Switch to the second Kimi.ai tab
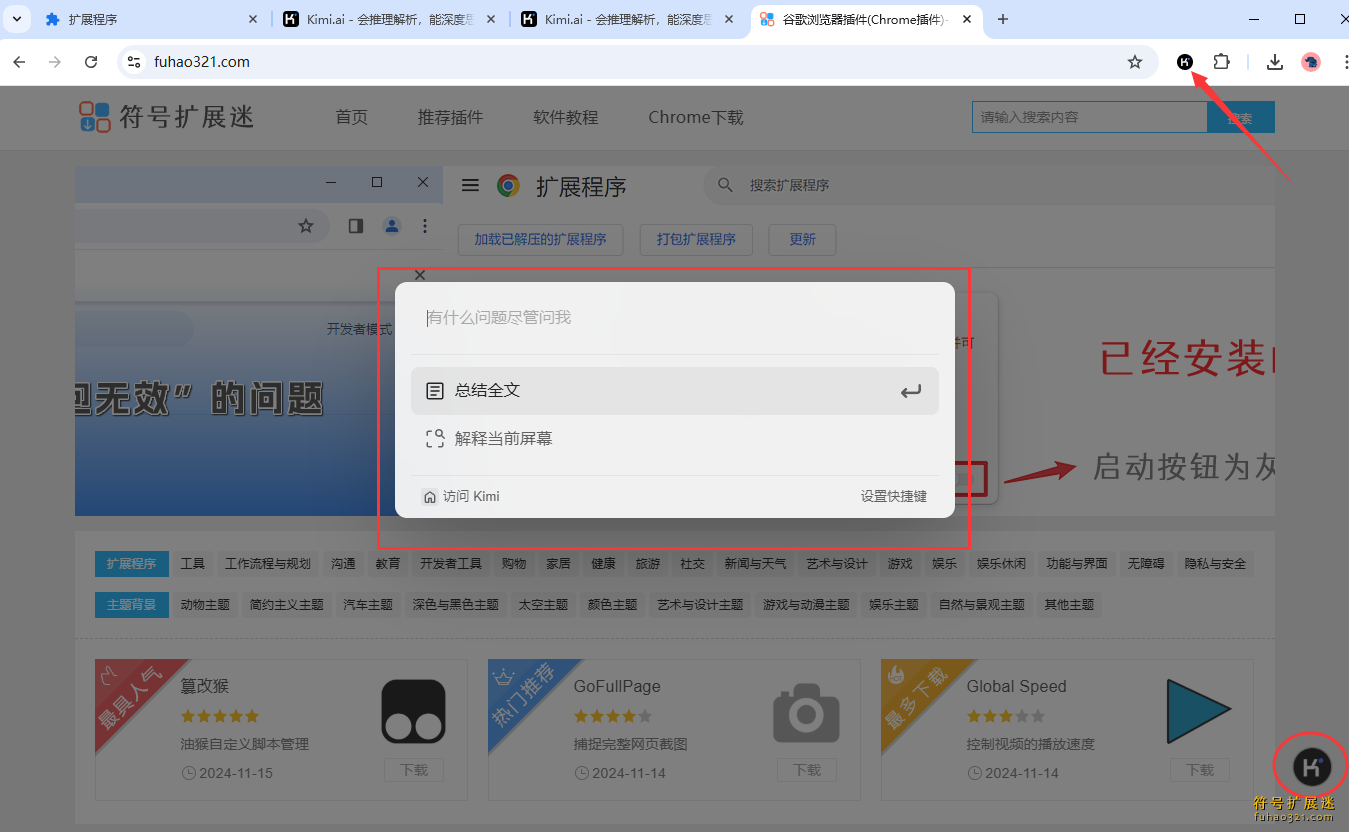The height and width of the screenshot is (832, 1349). (x=628, y=19)
